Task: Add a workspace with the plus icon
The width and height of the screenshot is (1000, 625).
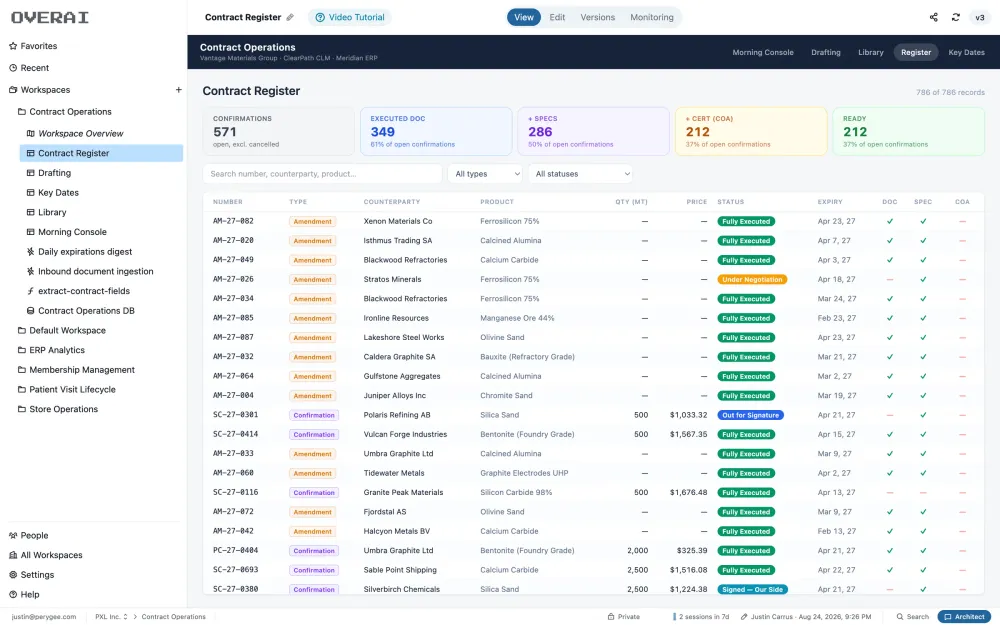Action: [179, 90]
